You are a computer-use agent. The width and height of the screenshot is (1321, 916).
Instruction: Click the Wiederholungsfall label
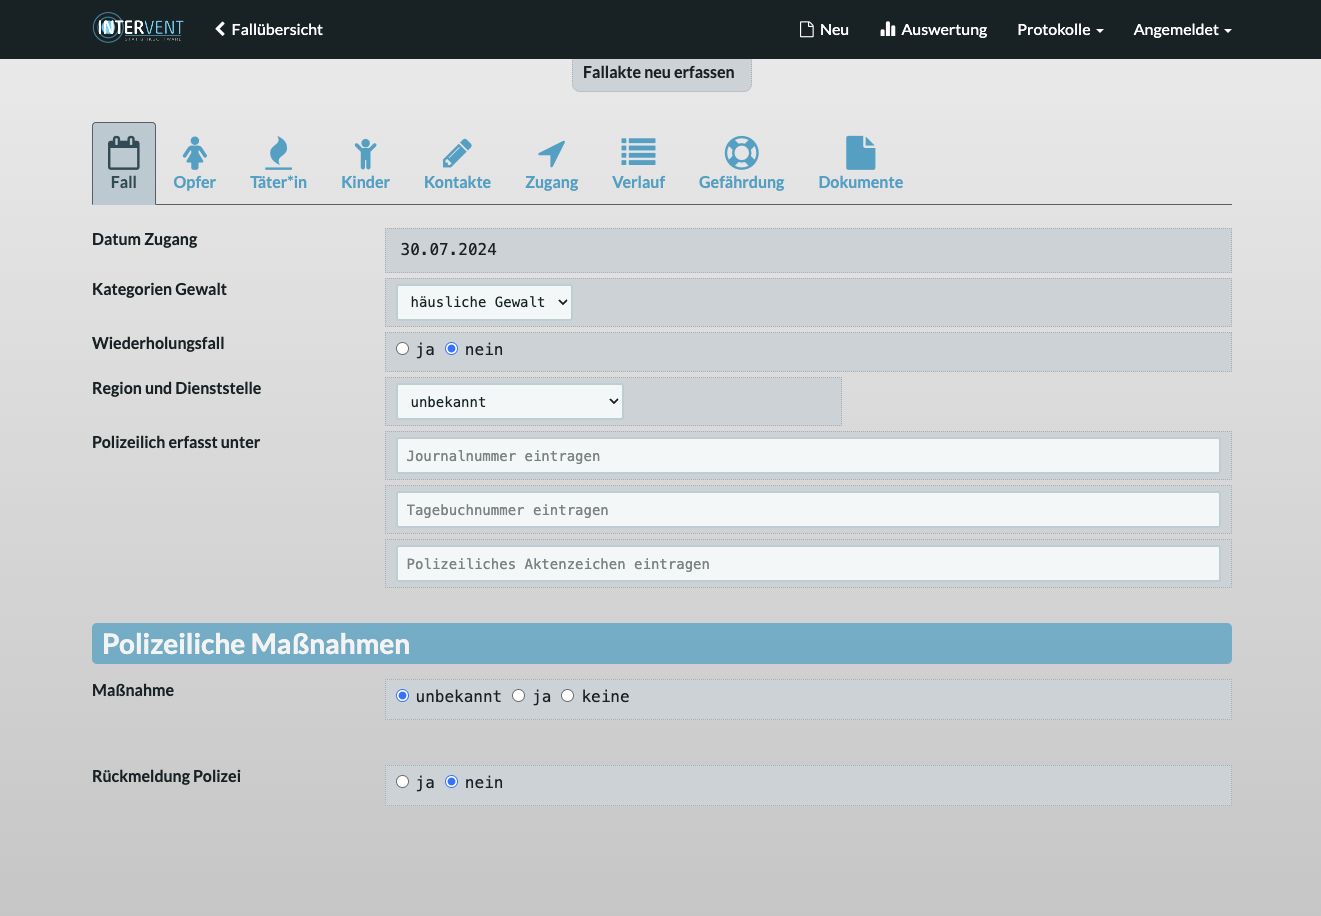(158, 343)
